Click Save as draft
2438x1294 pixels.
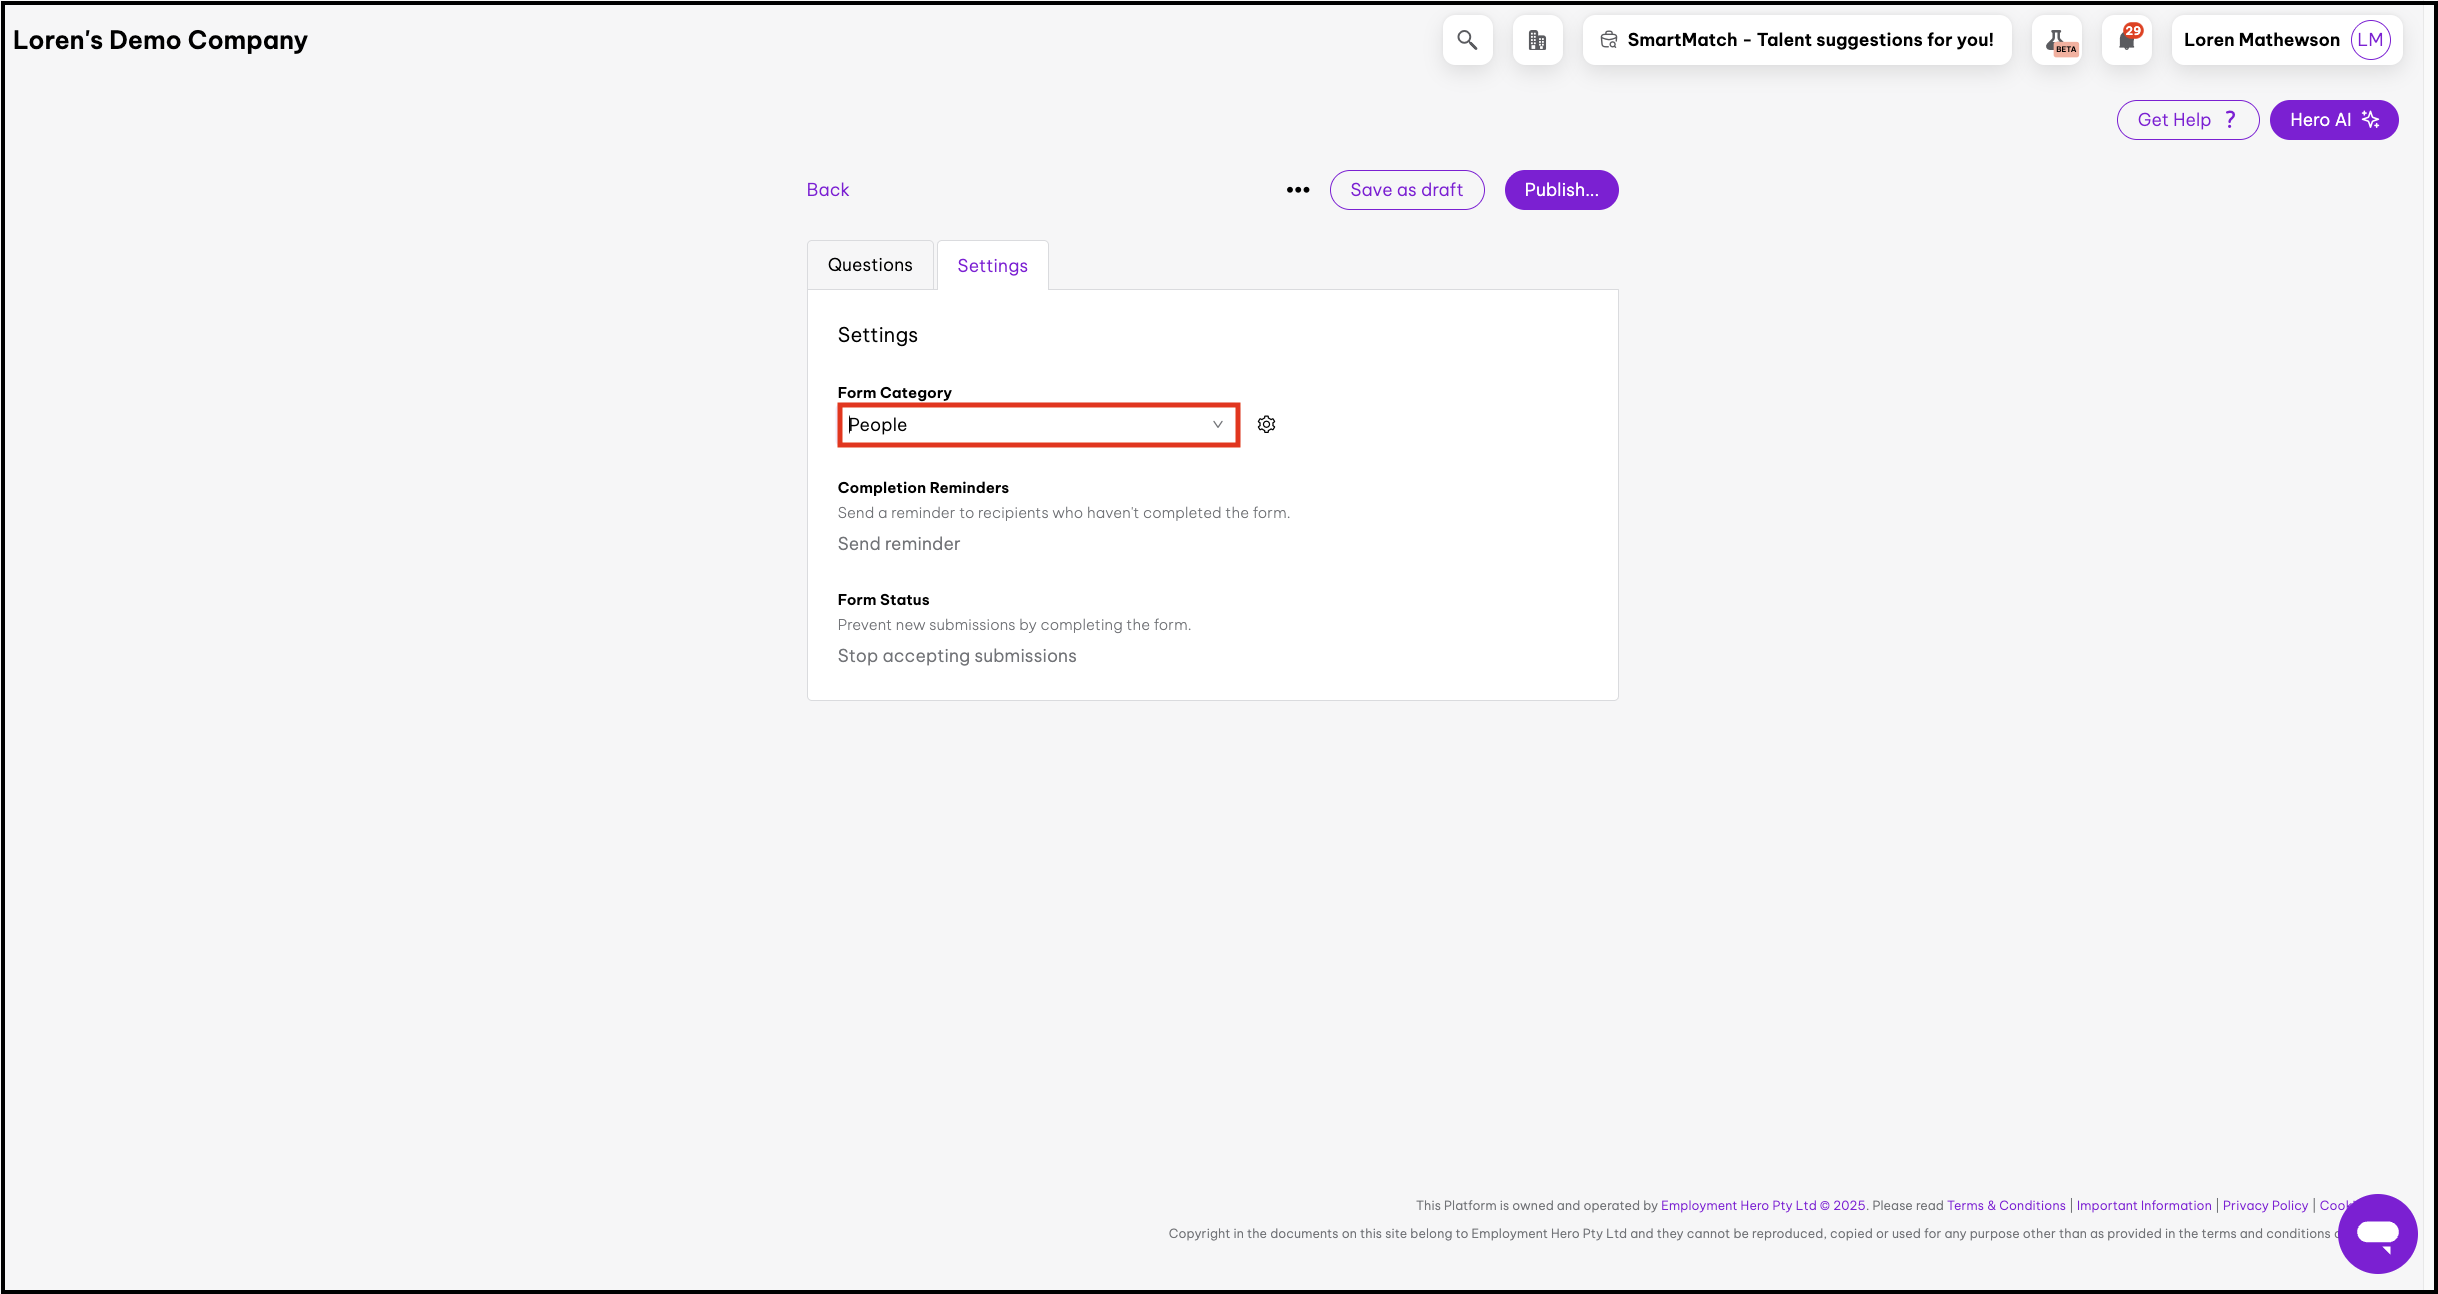click(x=1406, y=190)
